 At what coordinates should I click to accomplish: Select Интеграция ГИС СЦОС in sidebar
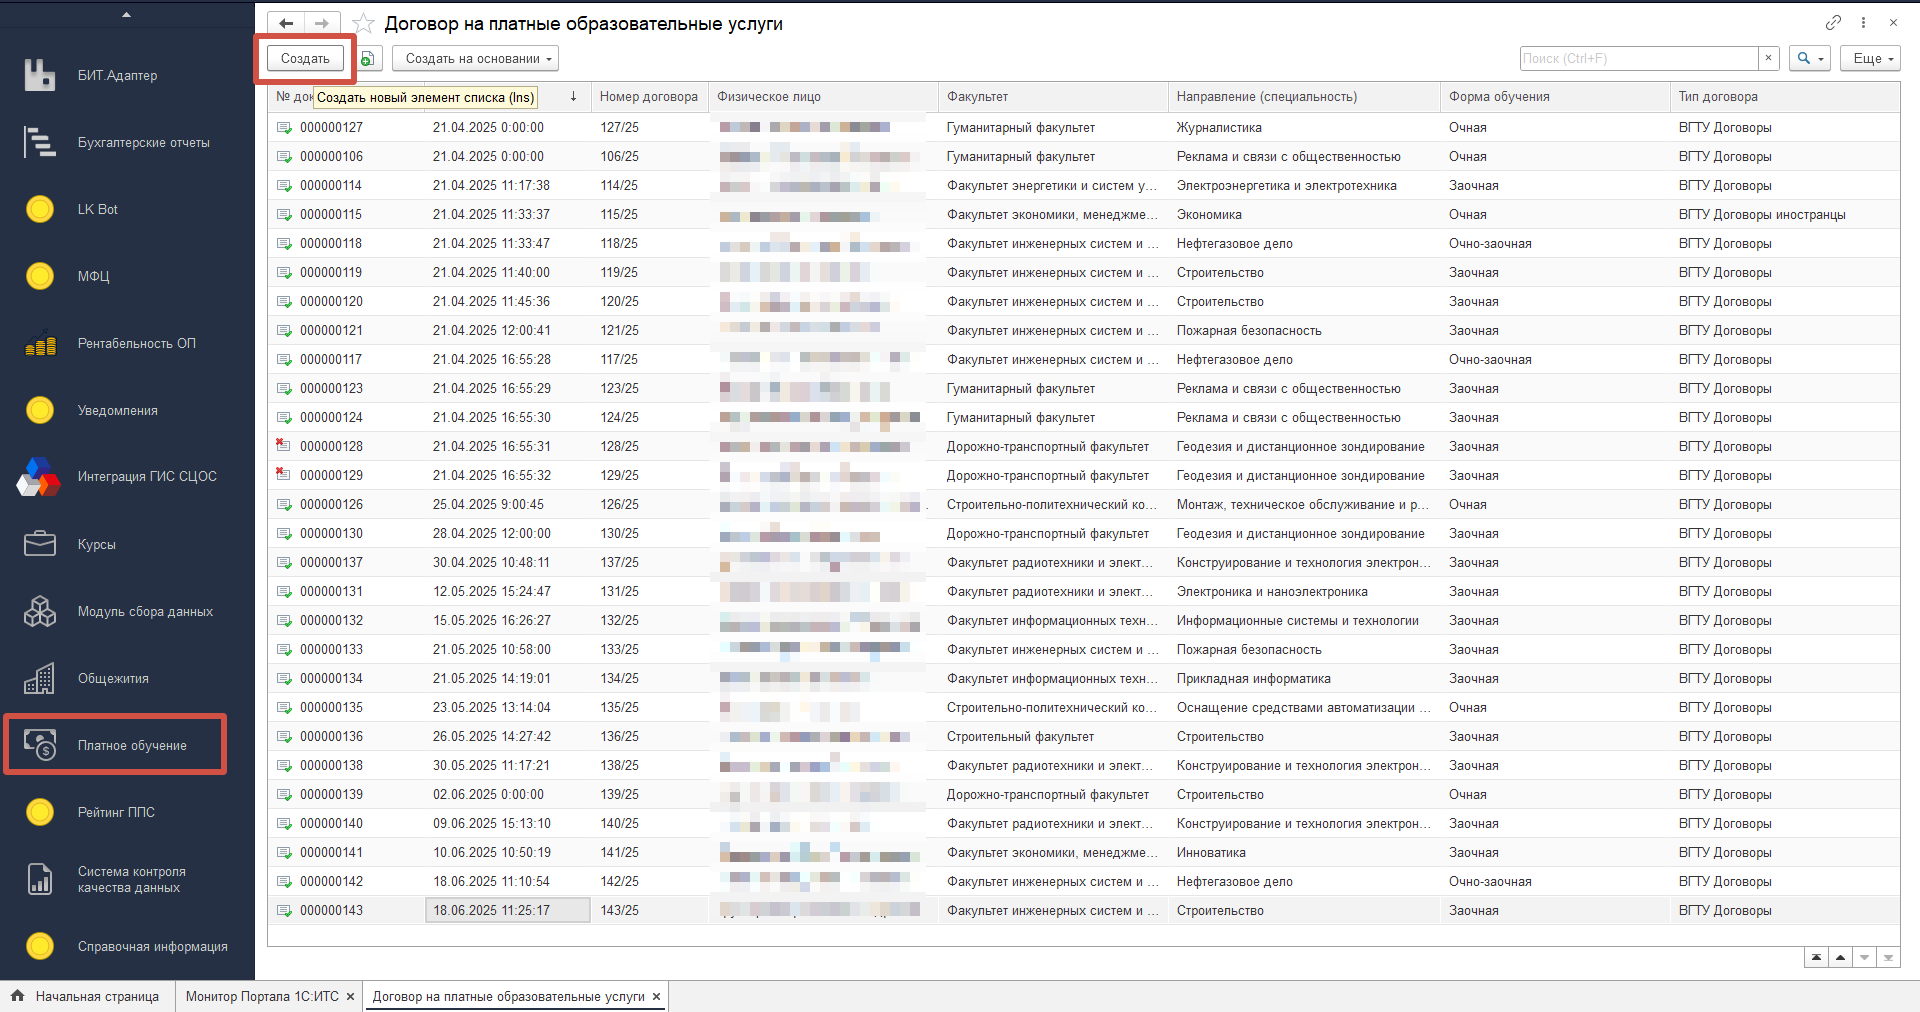tap(146, 477)
